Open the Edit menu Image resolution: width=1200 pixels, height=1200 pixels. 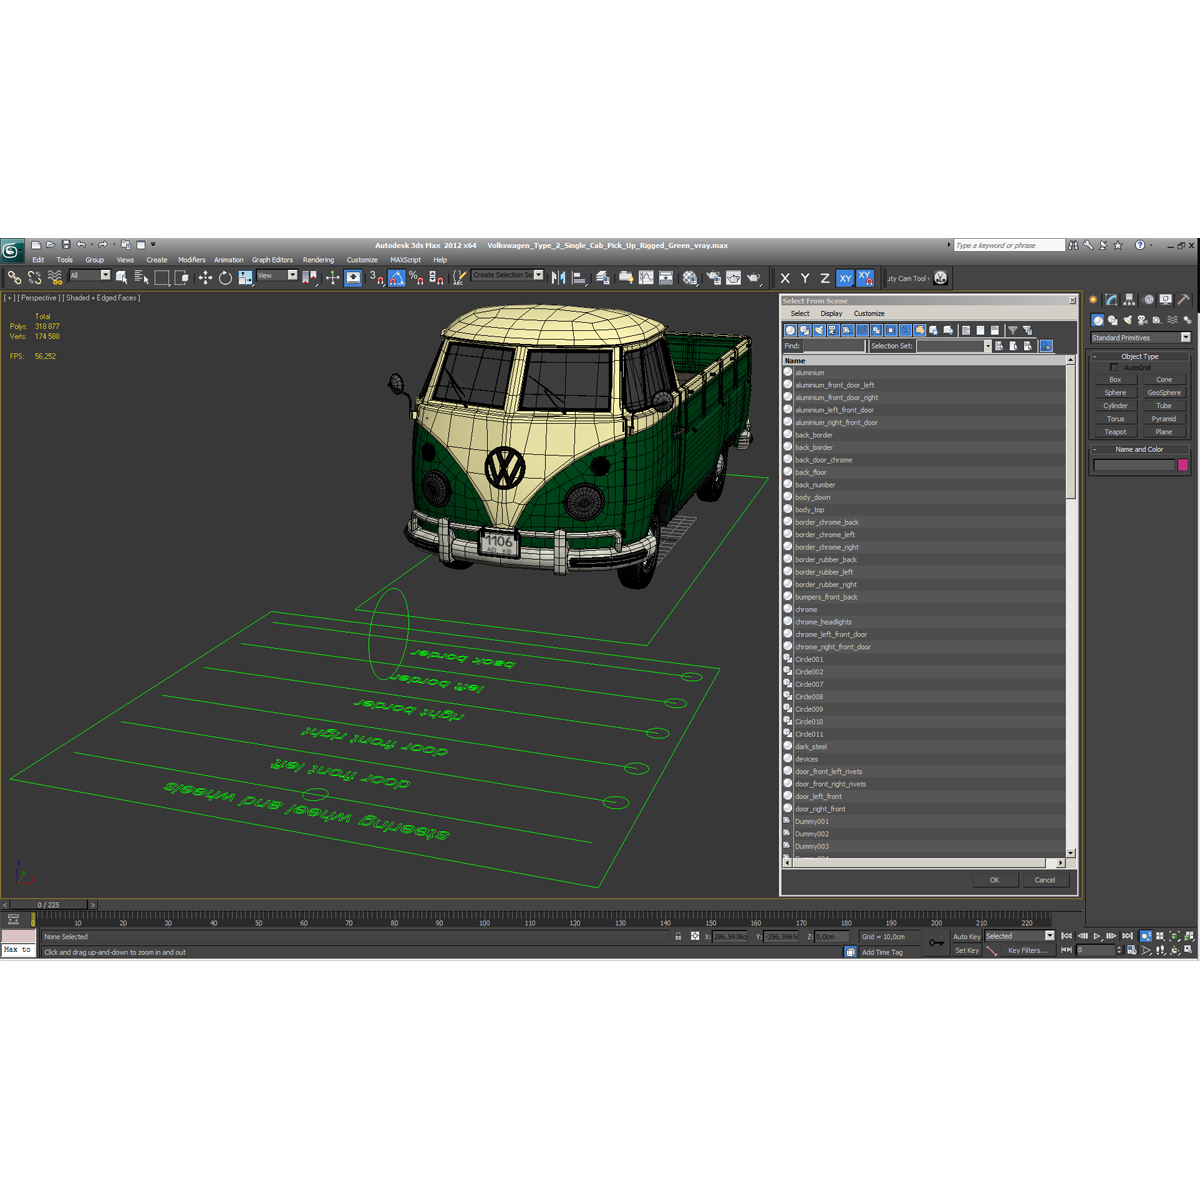[x=38, y=260]
